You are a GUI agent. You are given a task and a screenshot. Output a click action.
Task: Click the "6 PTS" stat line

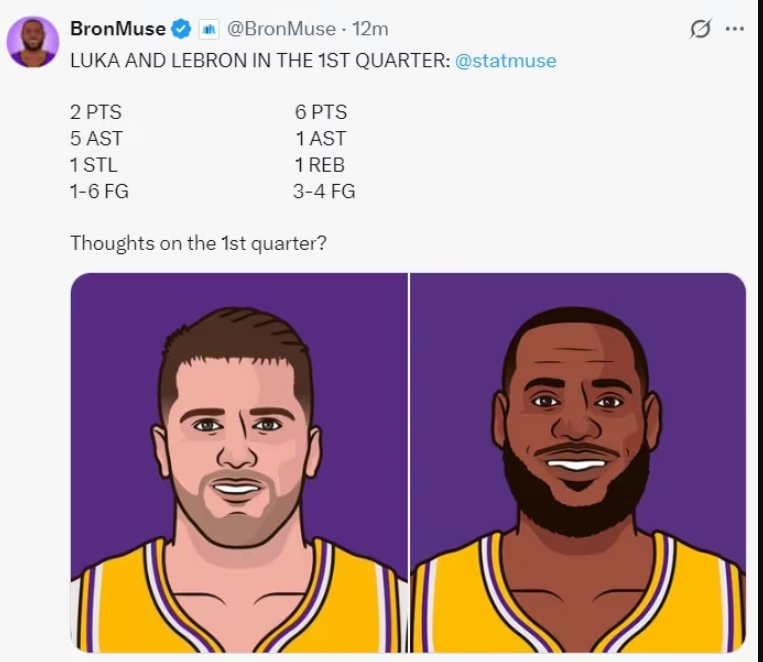tap(321, 113)
